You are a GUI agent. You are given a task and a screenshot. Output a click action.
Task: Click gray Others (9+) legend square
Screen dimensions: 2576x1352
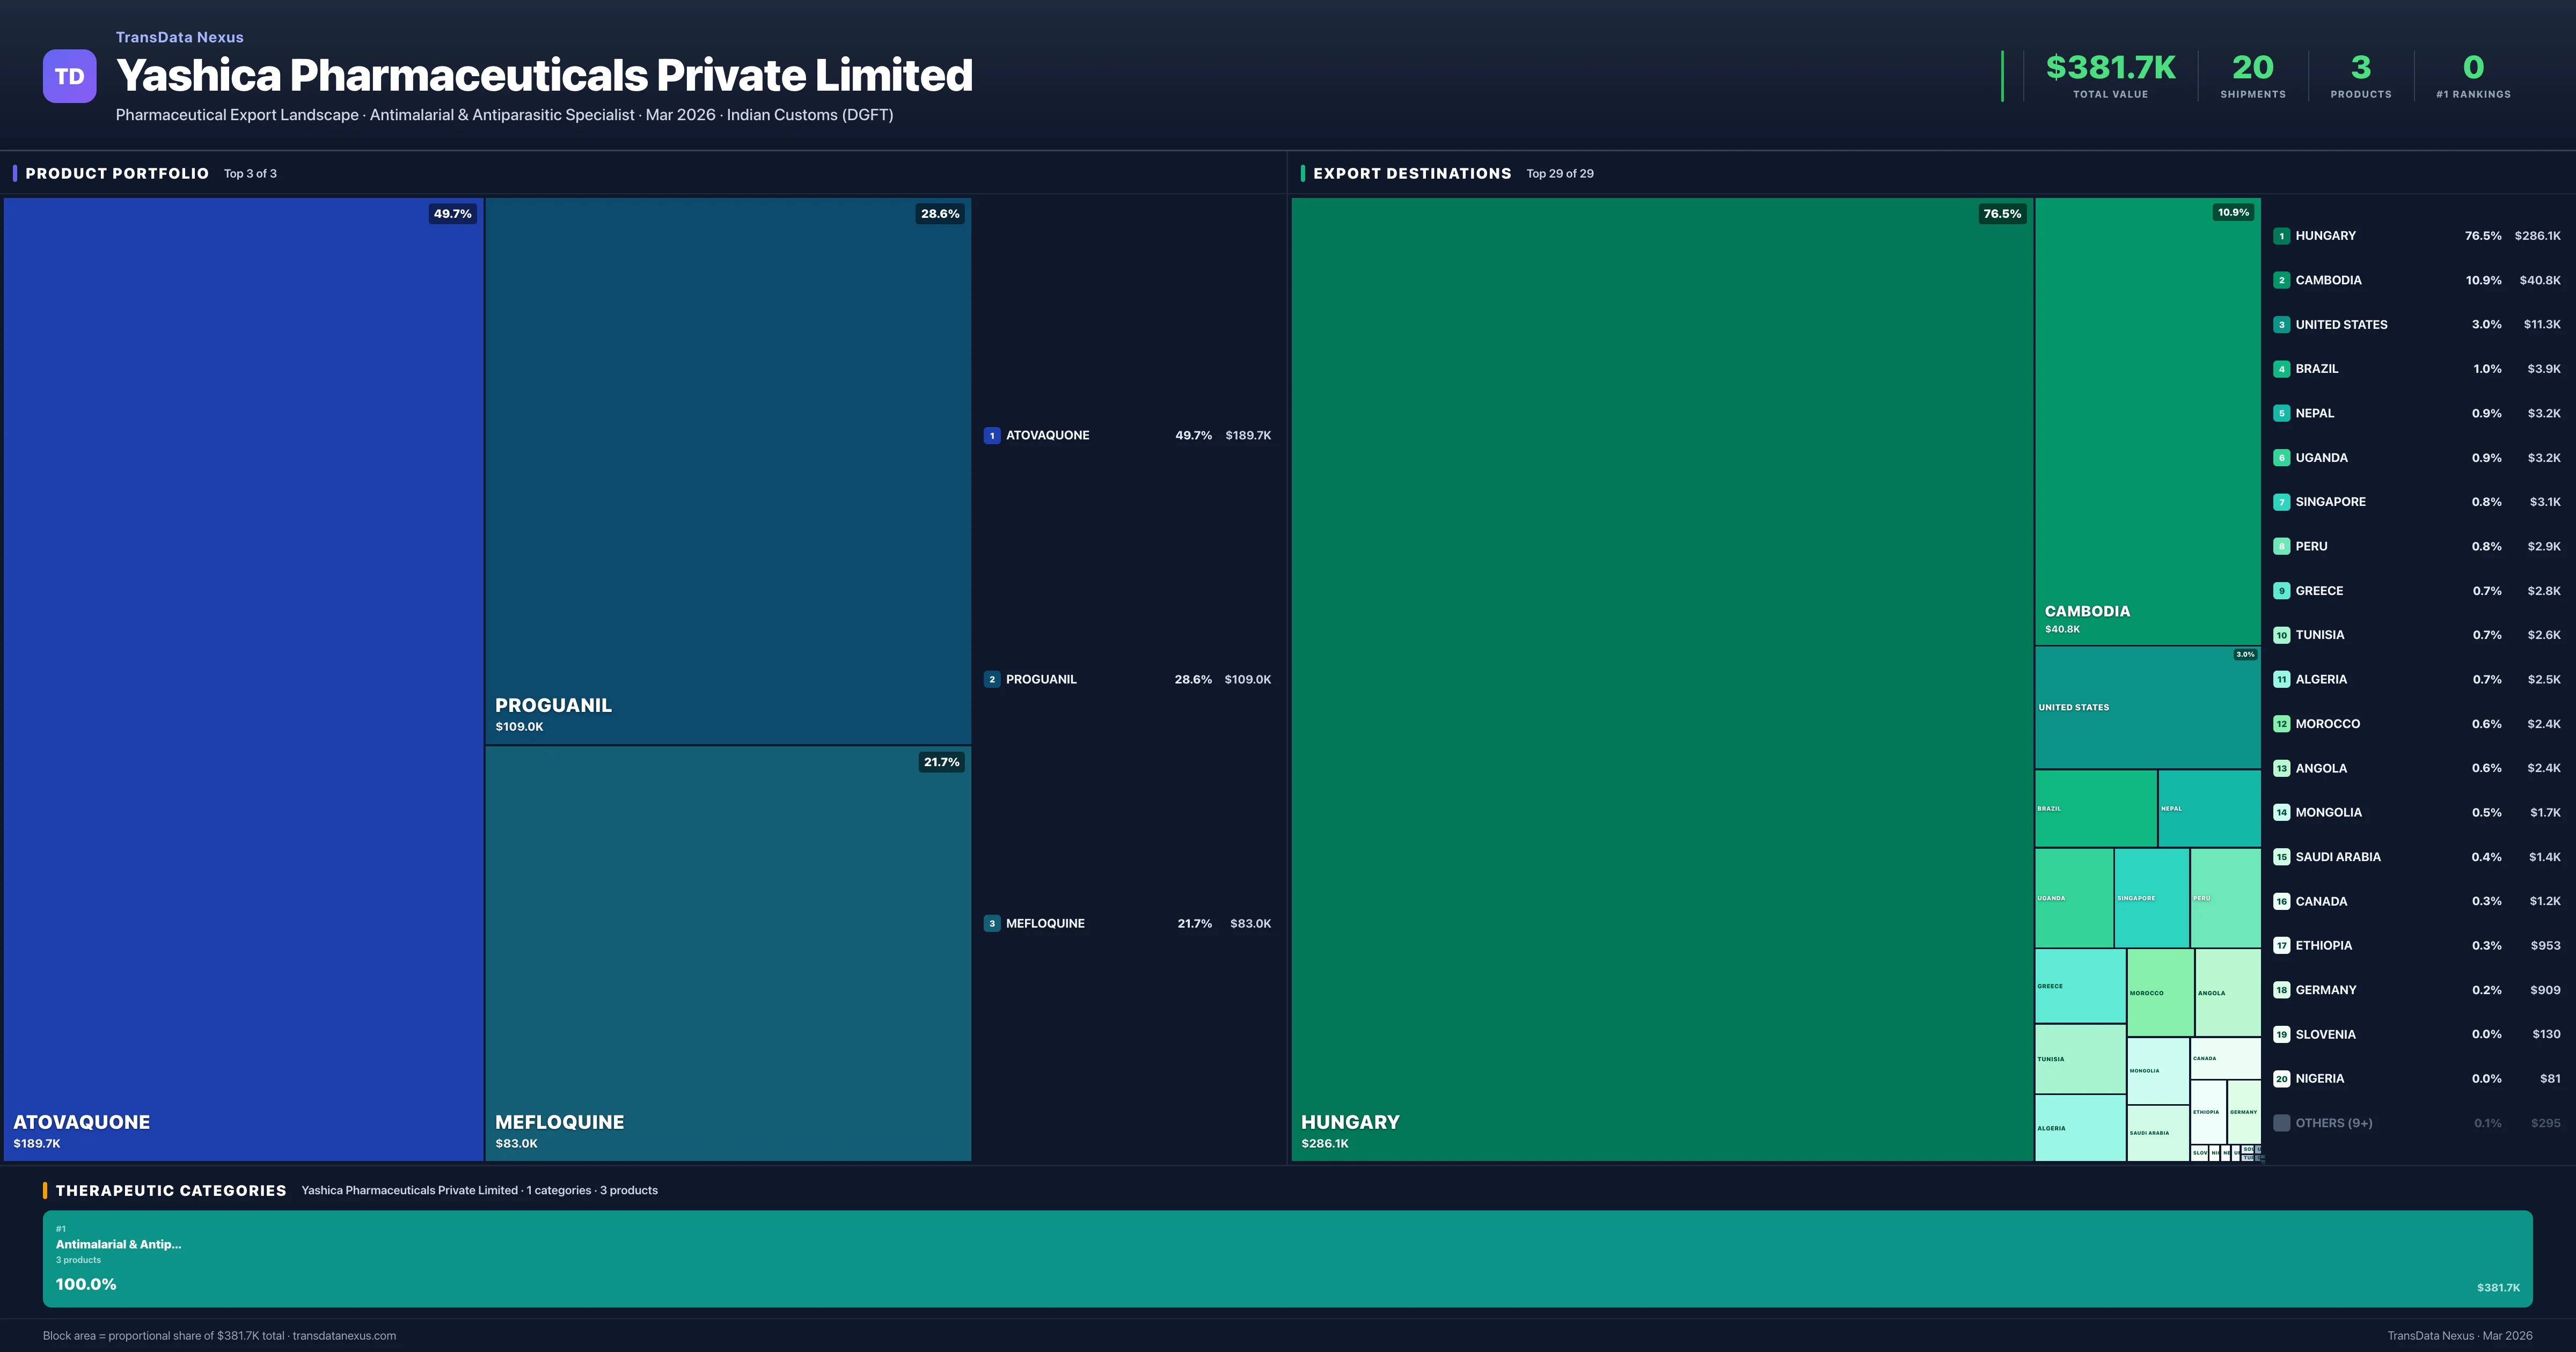point(2281,1123)
